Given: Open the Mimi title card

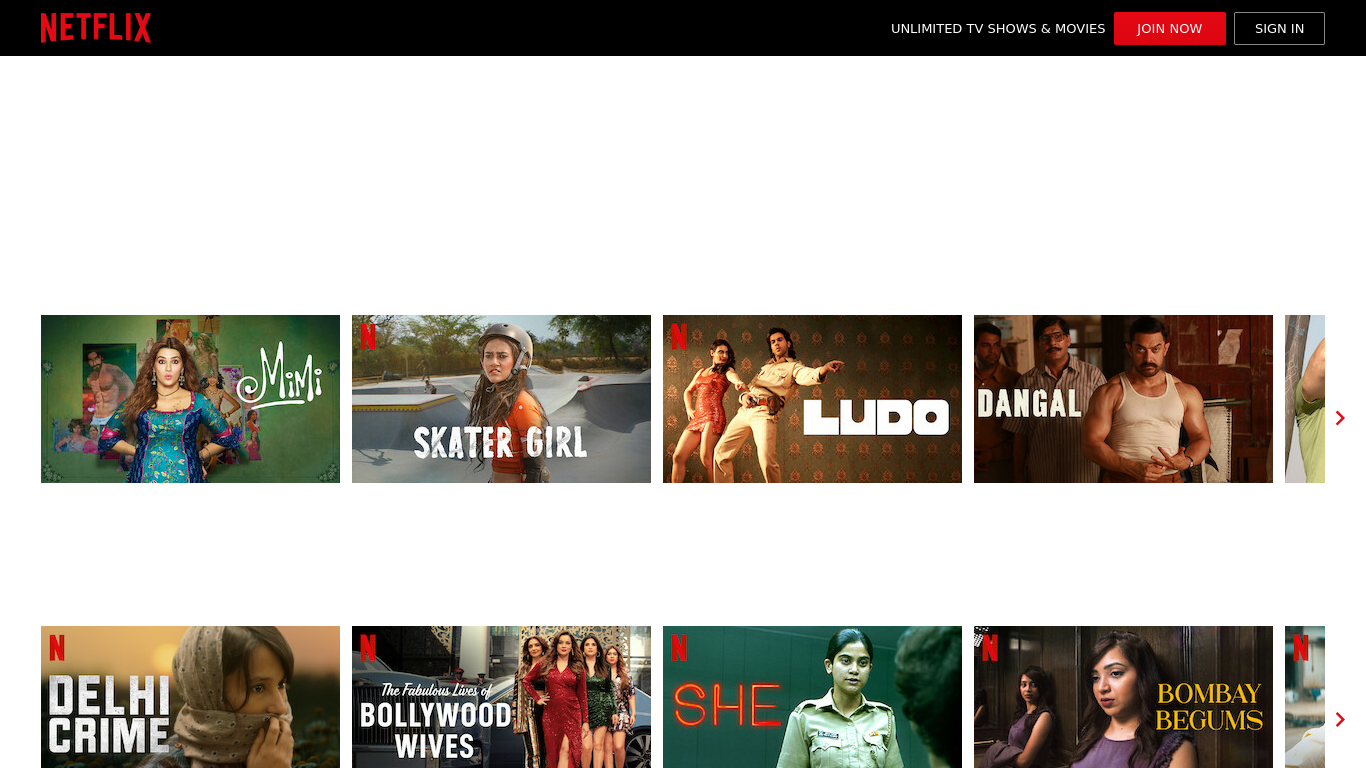Looking at the screenshot, I should pos(190,398).
